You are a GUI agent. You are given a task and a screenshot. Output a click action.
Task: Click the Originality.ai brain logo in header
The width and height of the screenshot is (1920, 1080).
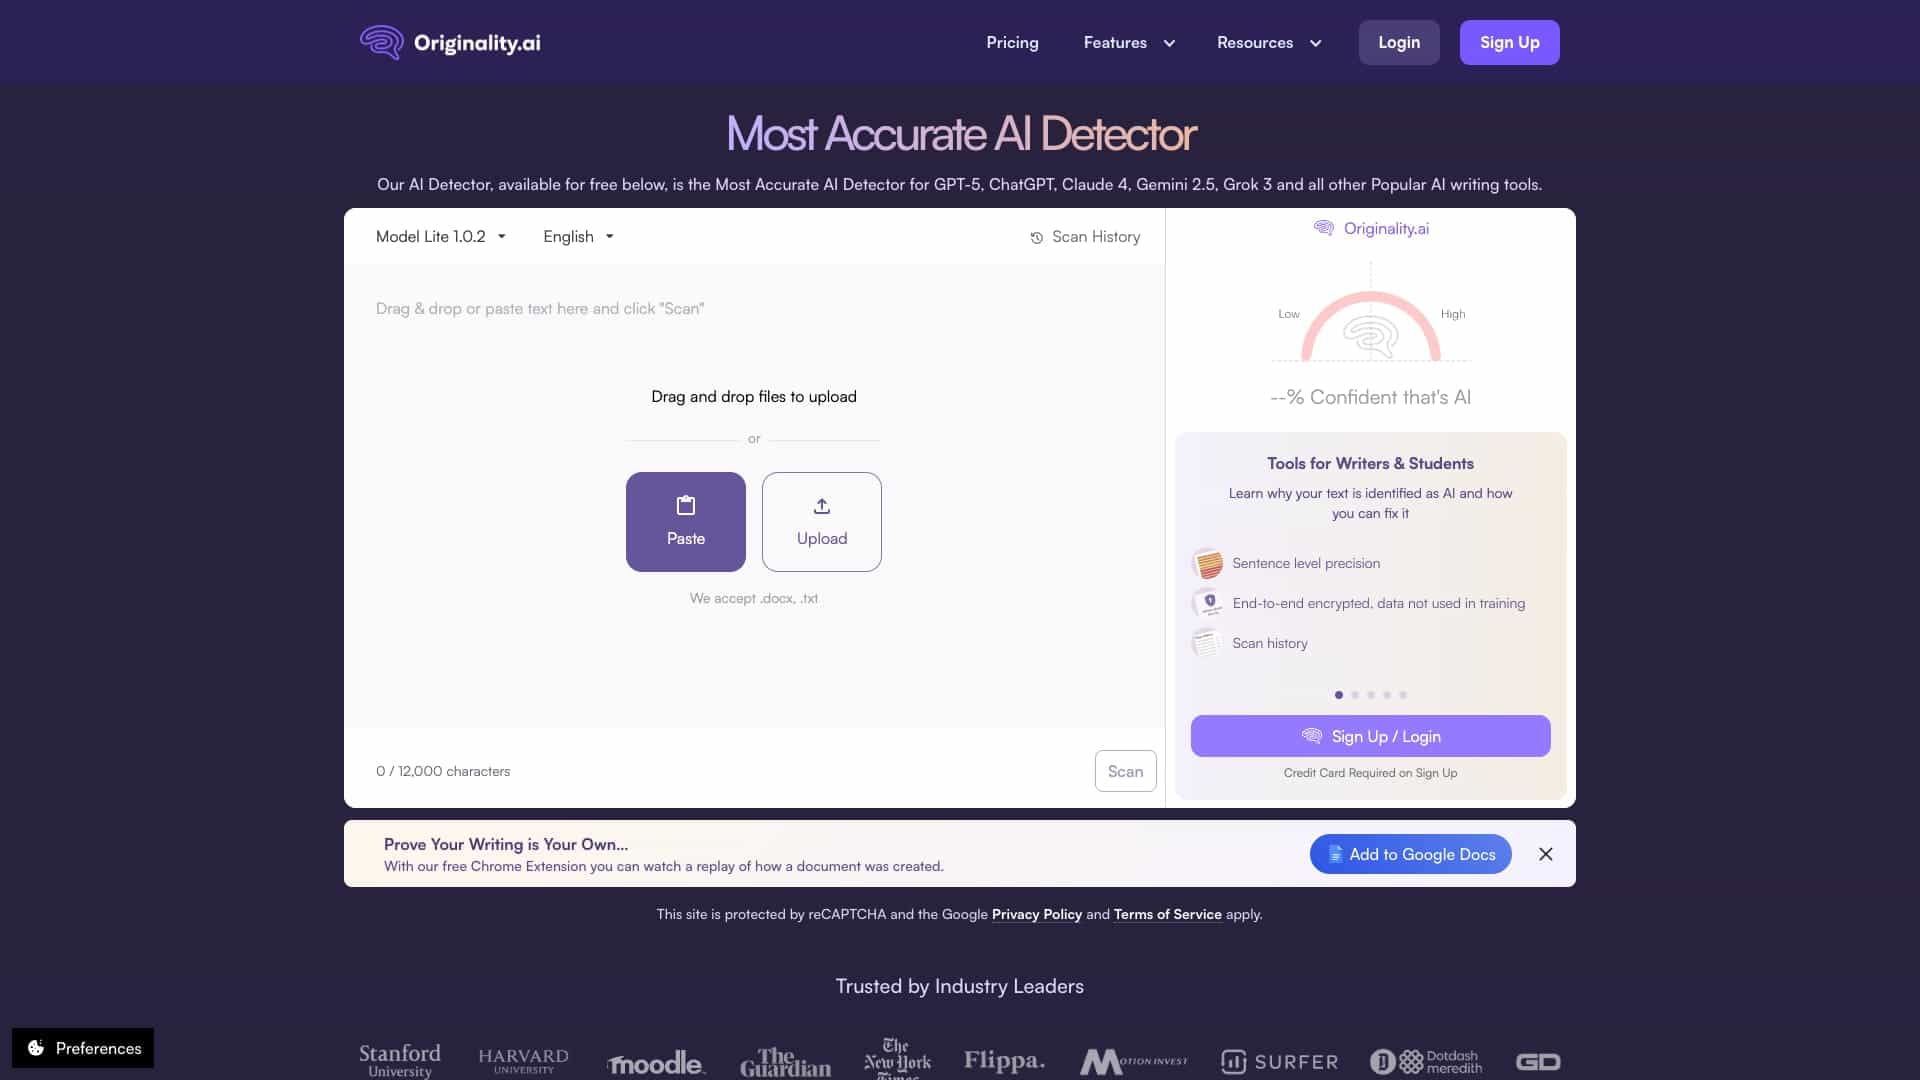tap(381, 42)
